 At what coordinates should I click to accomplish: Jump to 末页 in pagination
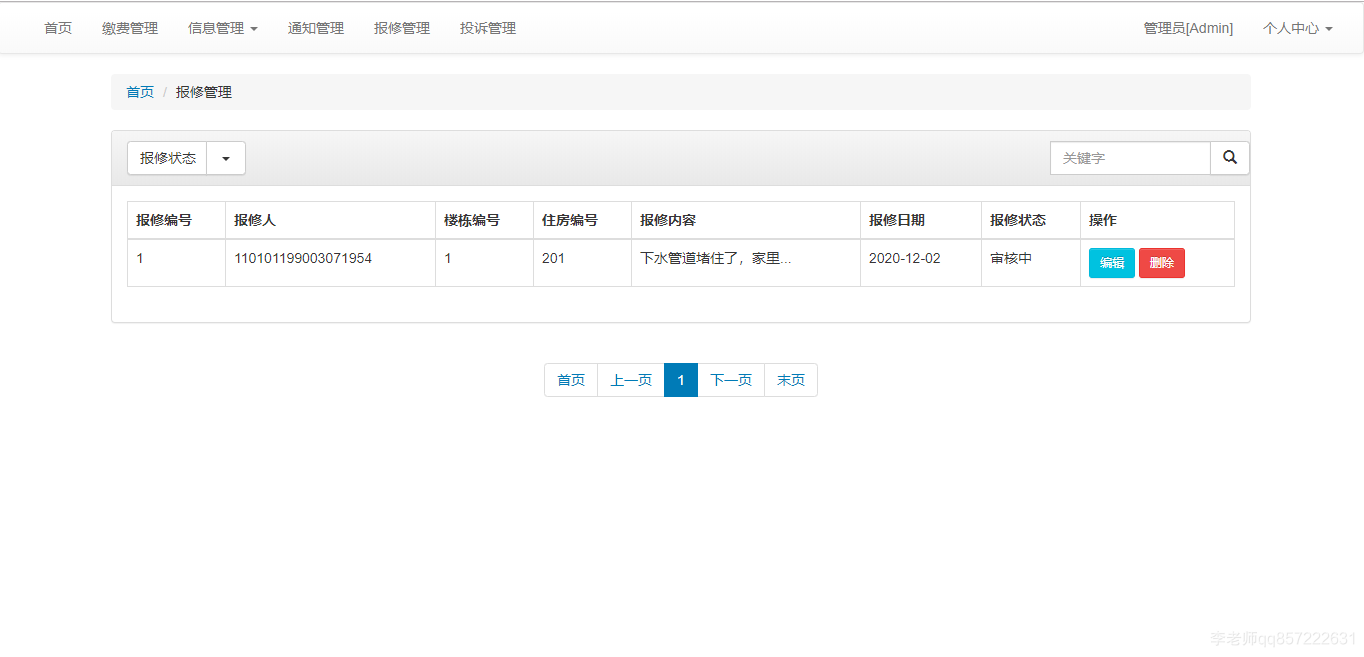[x=790, y=380]
